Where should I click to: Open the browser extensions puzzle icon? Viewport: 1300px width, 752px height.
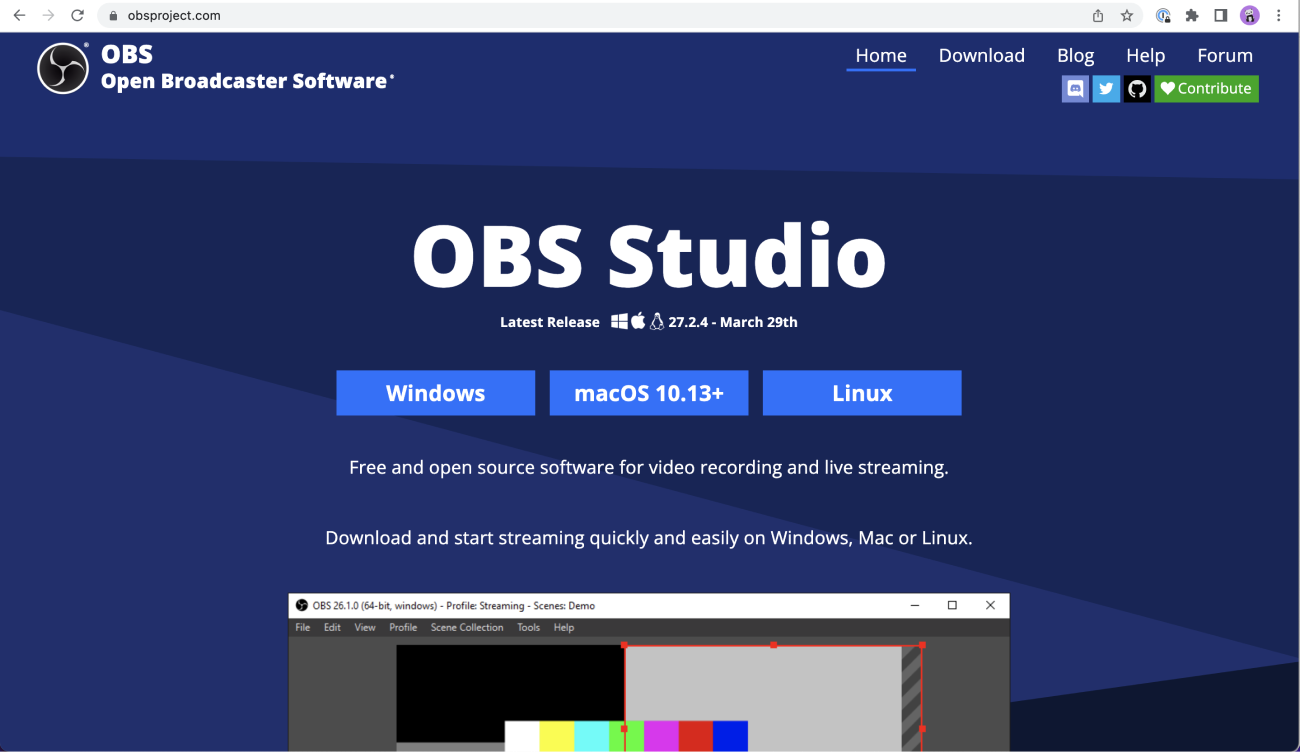click(x=1192, y=15)
